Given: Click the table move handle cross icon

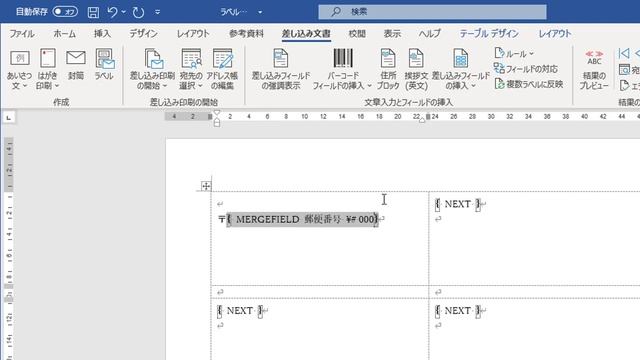Looking at the screenshot, I should click(x=206, y=187).
